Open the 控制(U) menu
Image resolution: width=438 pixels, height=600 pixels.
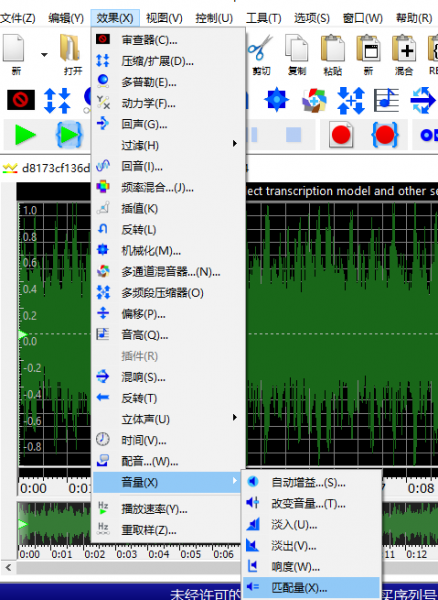[x=214, y=18]
